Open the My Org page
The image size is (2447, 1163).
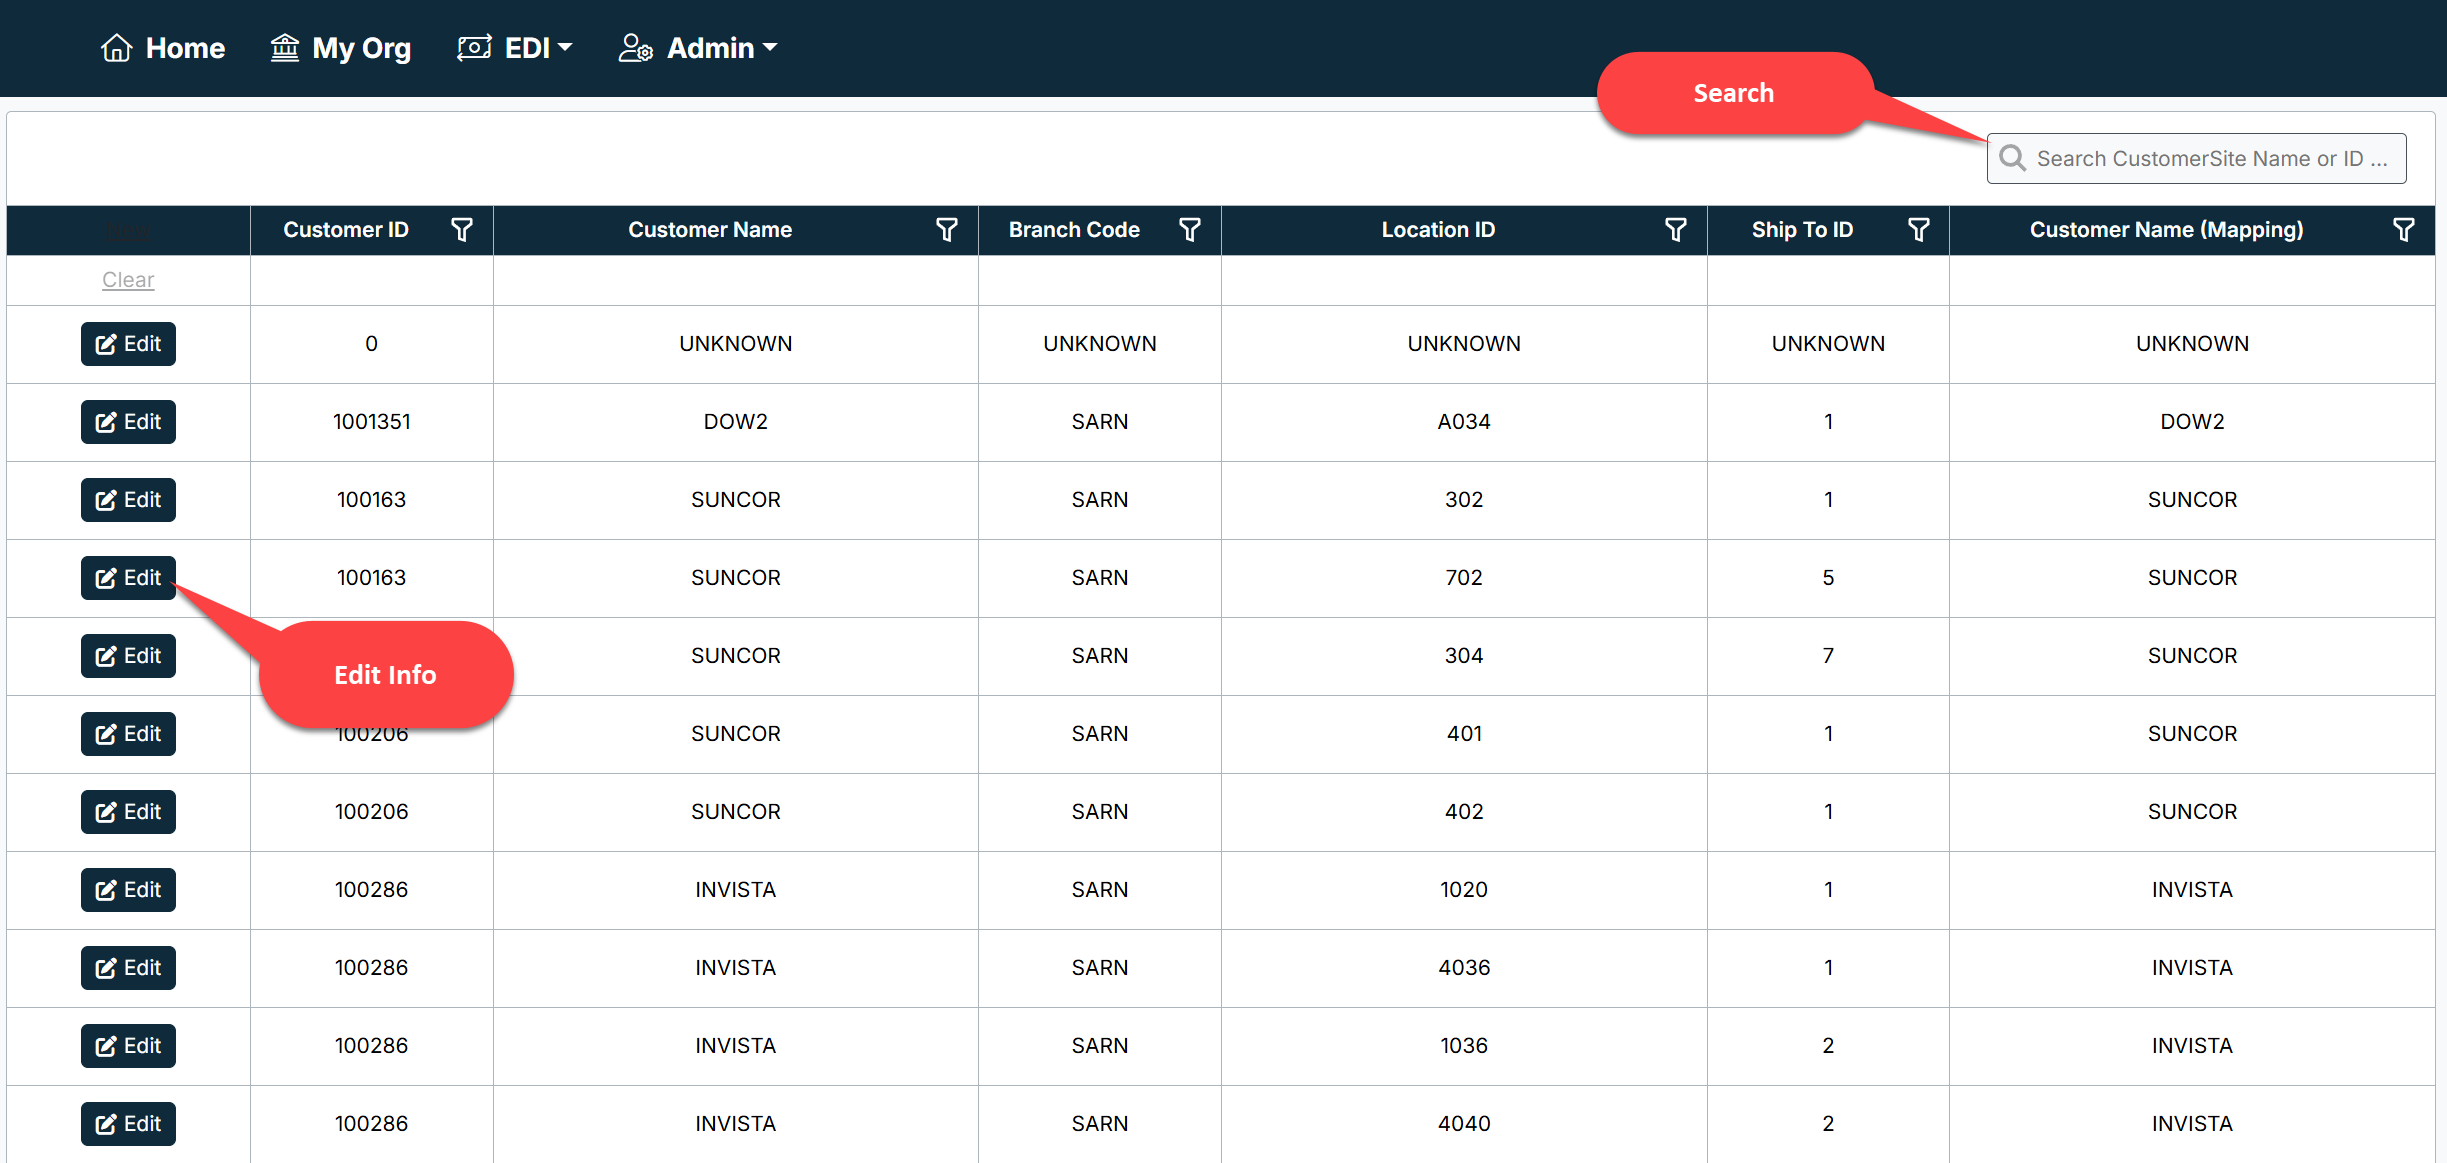pyautogui.click(x=341, y=48)
